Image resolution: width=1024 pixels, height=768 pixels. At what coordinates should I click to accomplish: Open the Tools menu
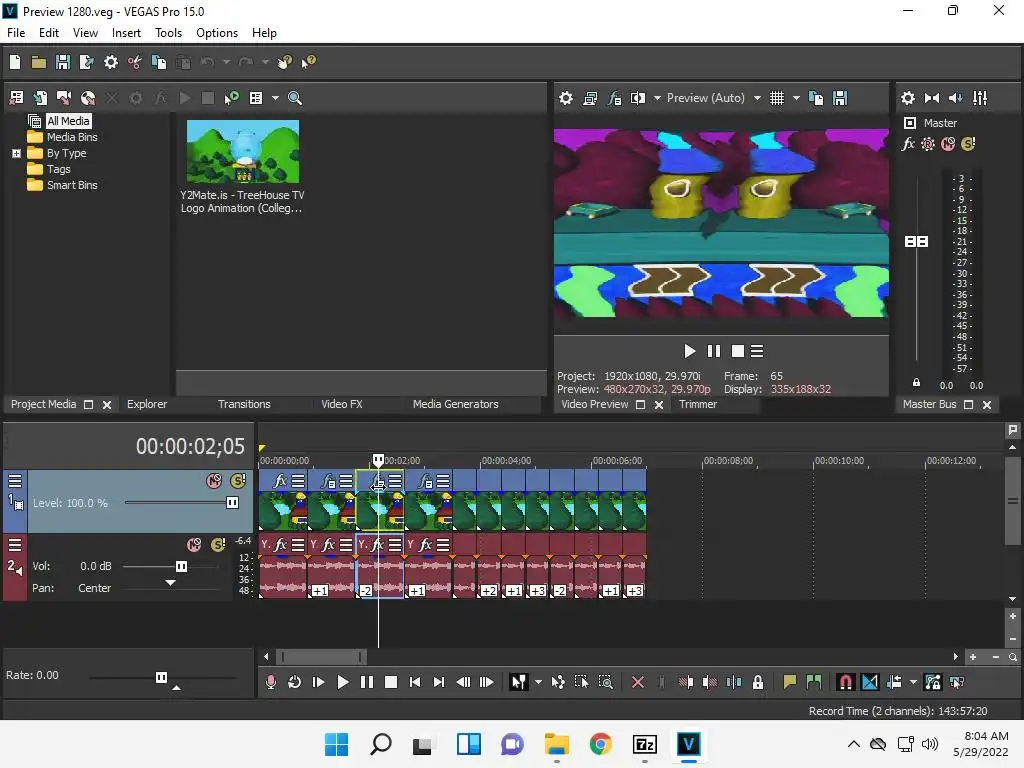click(x=168, y=33)
